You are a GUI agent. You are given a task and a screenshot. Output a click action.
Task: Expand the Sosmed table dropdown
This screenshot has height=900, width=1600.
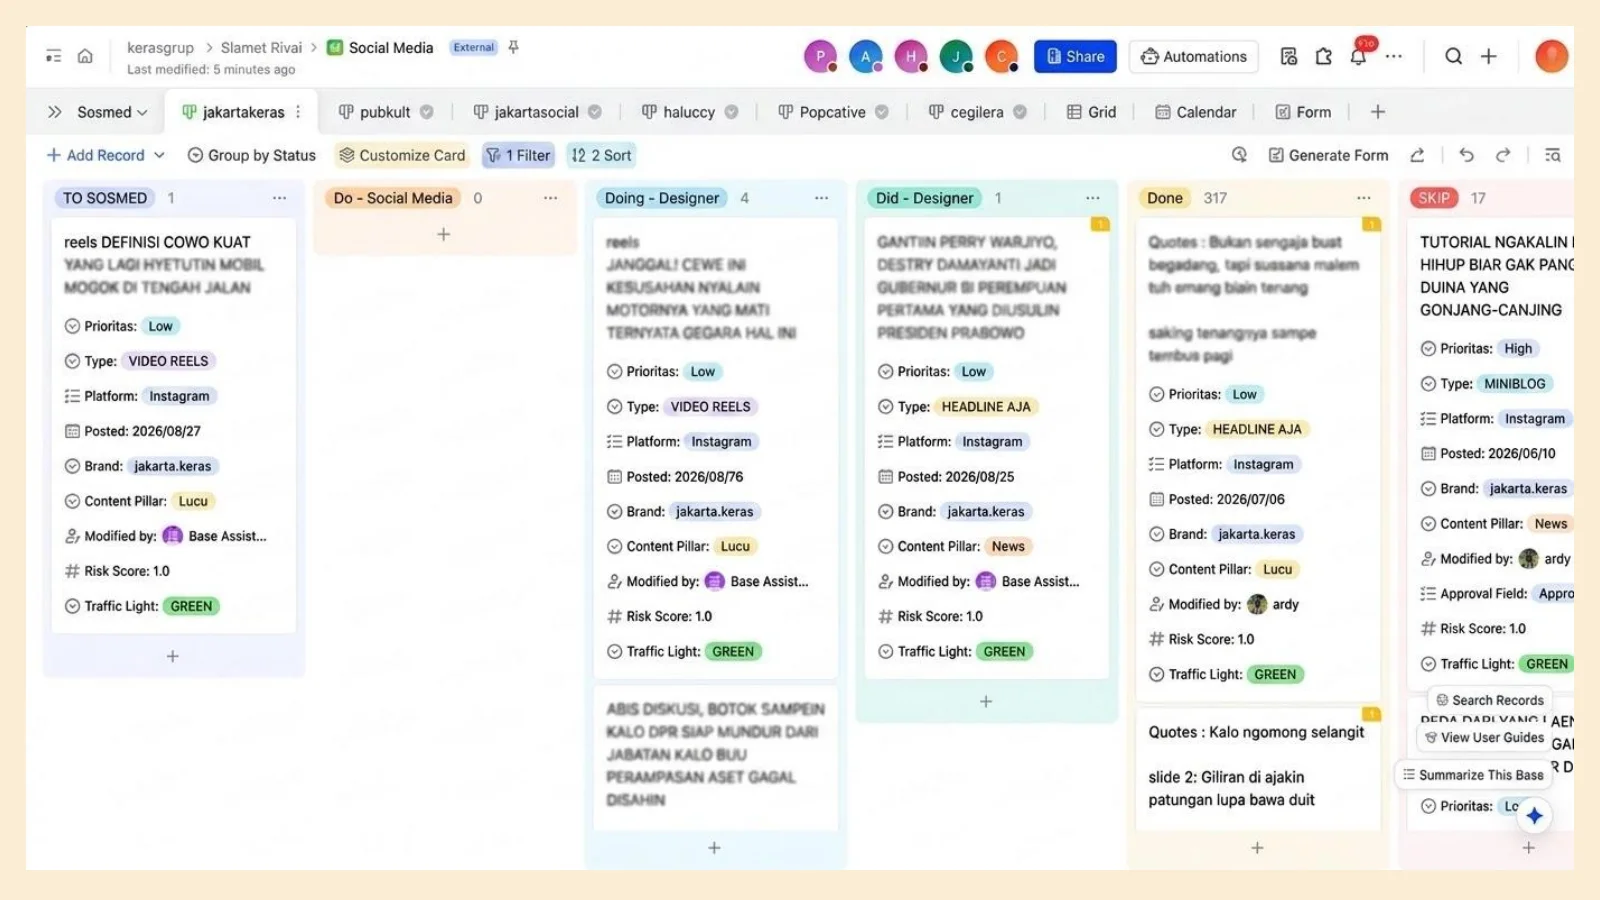112,112
